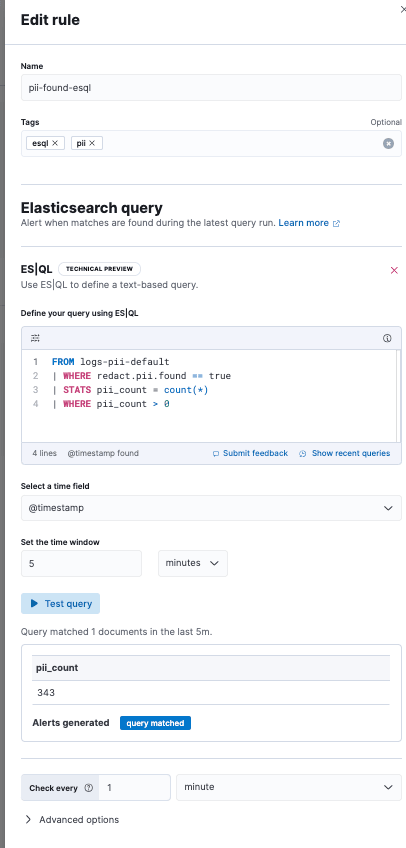Open the minutes time unit dropdown
The height and width of the screenshot is (848, 406).
click(193, 563)
